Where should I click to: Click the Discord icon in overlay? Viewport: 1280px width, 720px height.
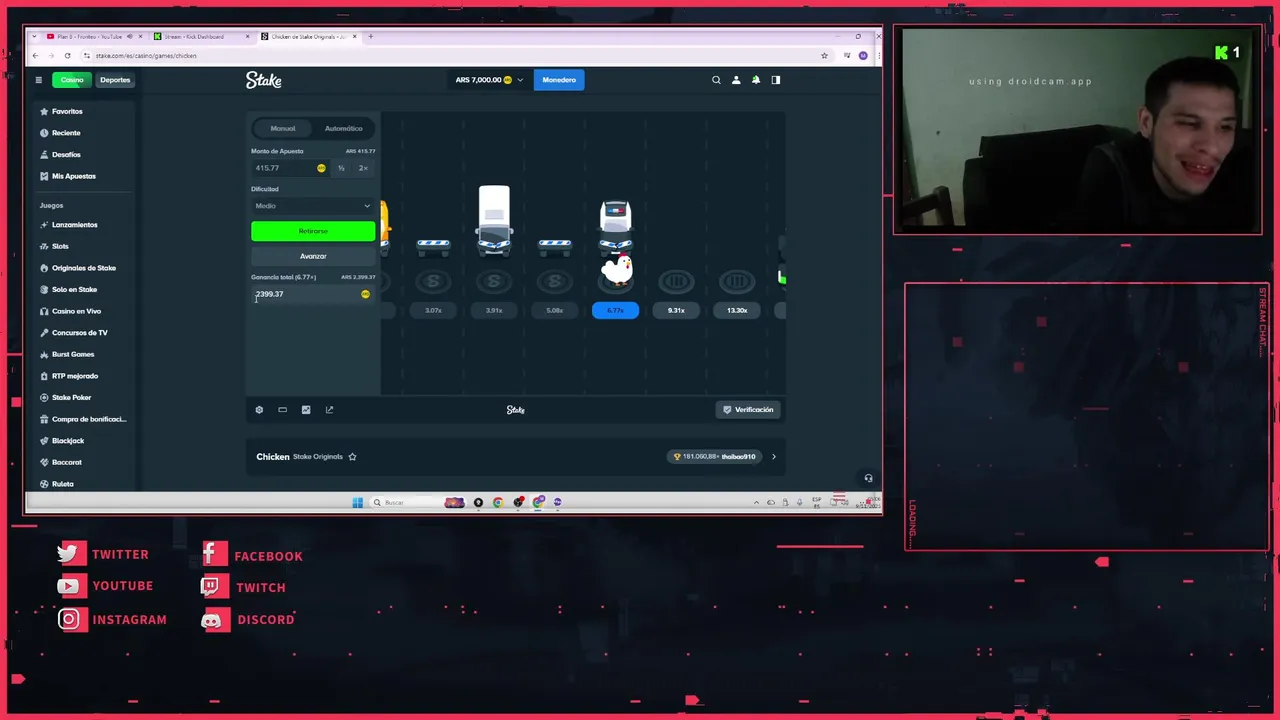212,620
